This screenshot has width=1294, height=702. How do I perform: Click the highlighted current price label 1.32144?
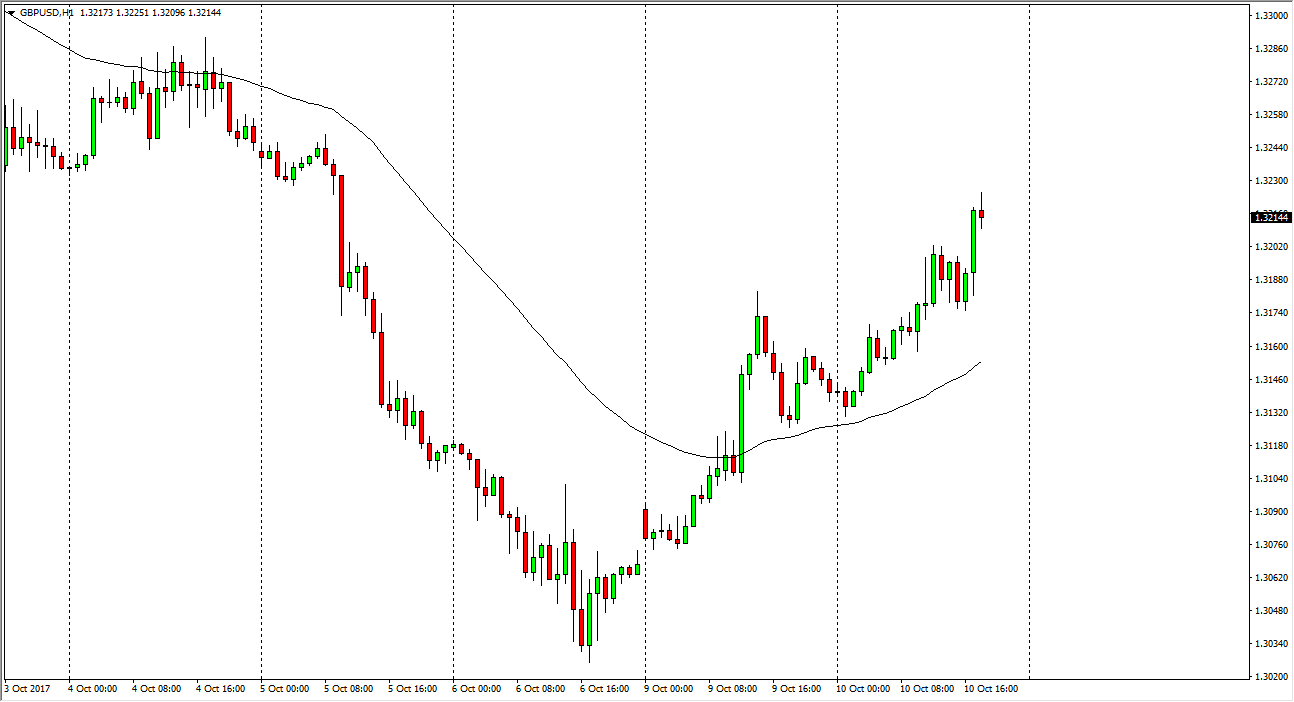[1271, 218]
